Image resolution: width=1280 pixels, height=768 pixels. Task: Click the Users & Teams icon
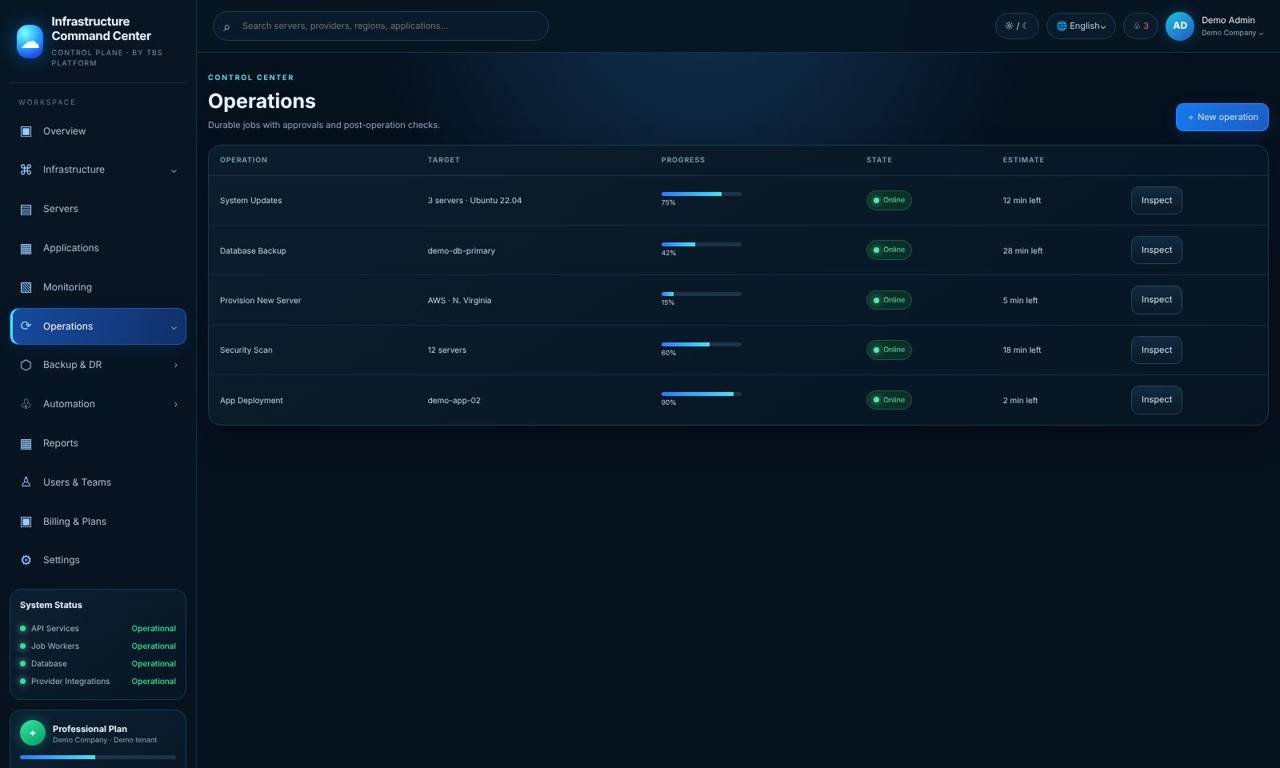tap(26, 482)
